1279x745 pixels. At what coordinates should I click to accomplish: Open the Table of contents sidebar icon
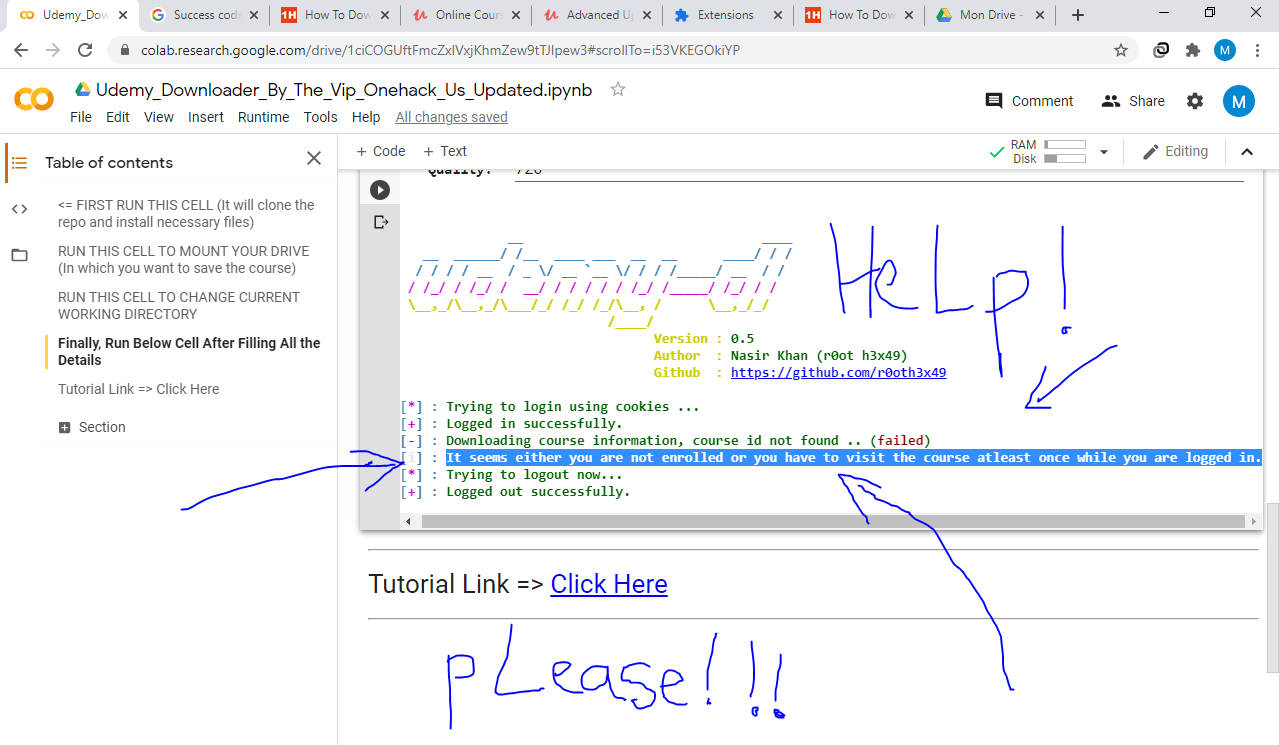point(19,163)
